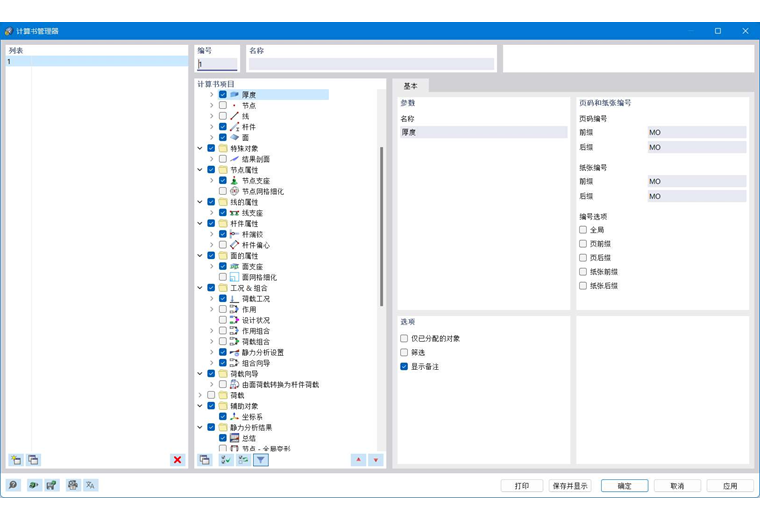760x520 pixels.
Task: Enable the 全局 numbering checkbox
Action: click(583, 230)
